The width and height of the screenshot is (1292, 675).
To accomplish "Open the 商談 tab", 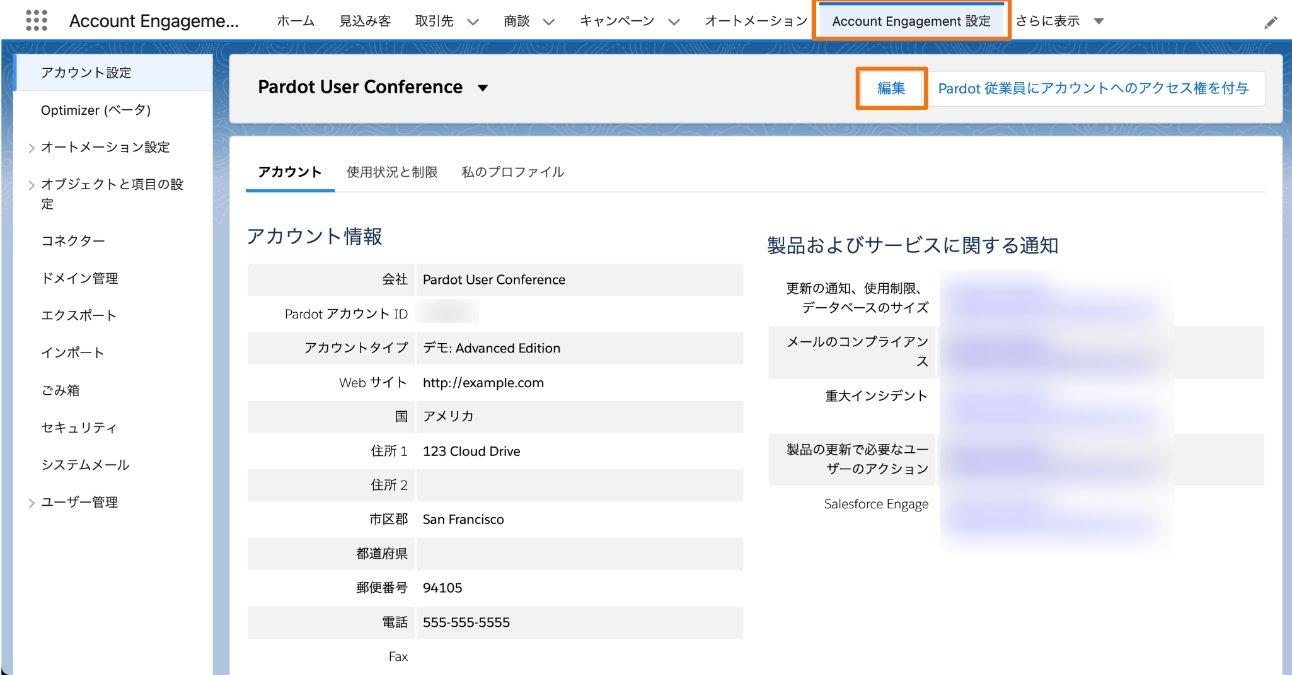I will click(517, 21).
